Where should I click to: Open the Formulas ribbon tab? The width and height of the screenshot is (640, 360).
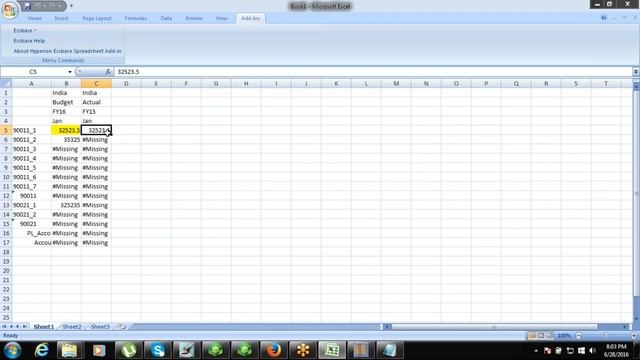coord(136,18)
